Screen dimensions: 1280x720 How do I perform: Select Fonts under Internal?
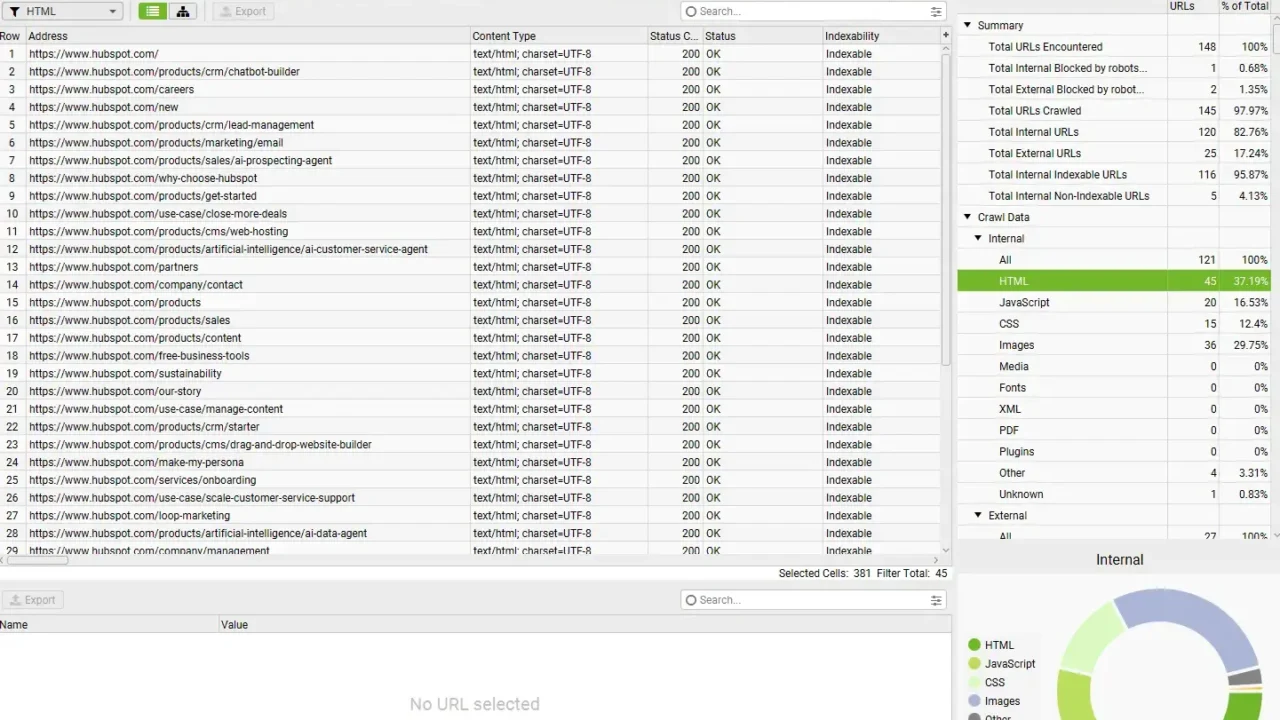(1114, 388)
